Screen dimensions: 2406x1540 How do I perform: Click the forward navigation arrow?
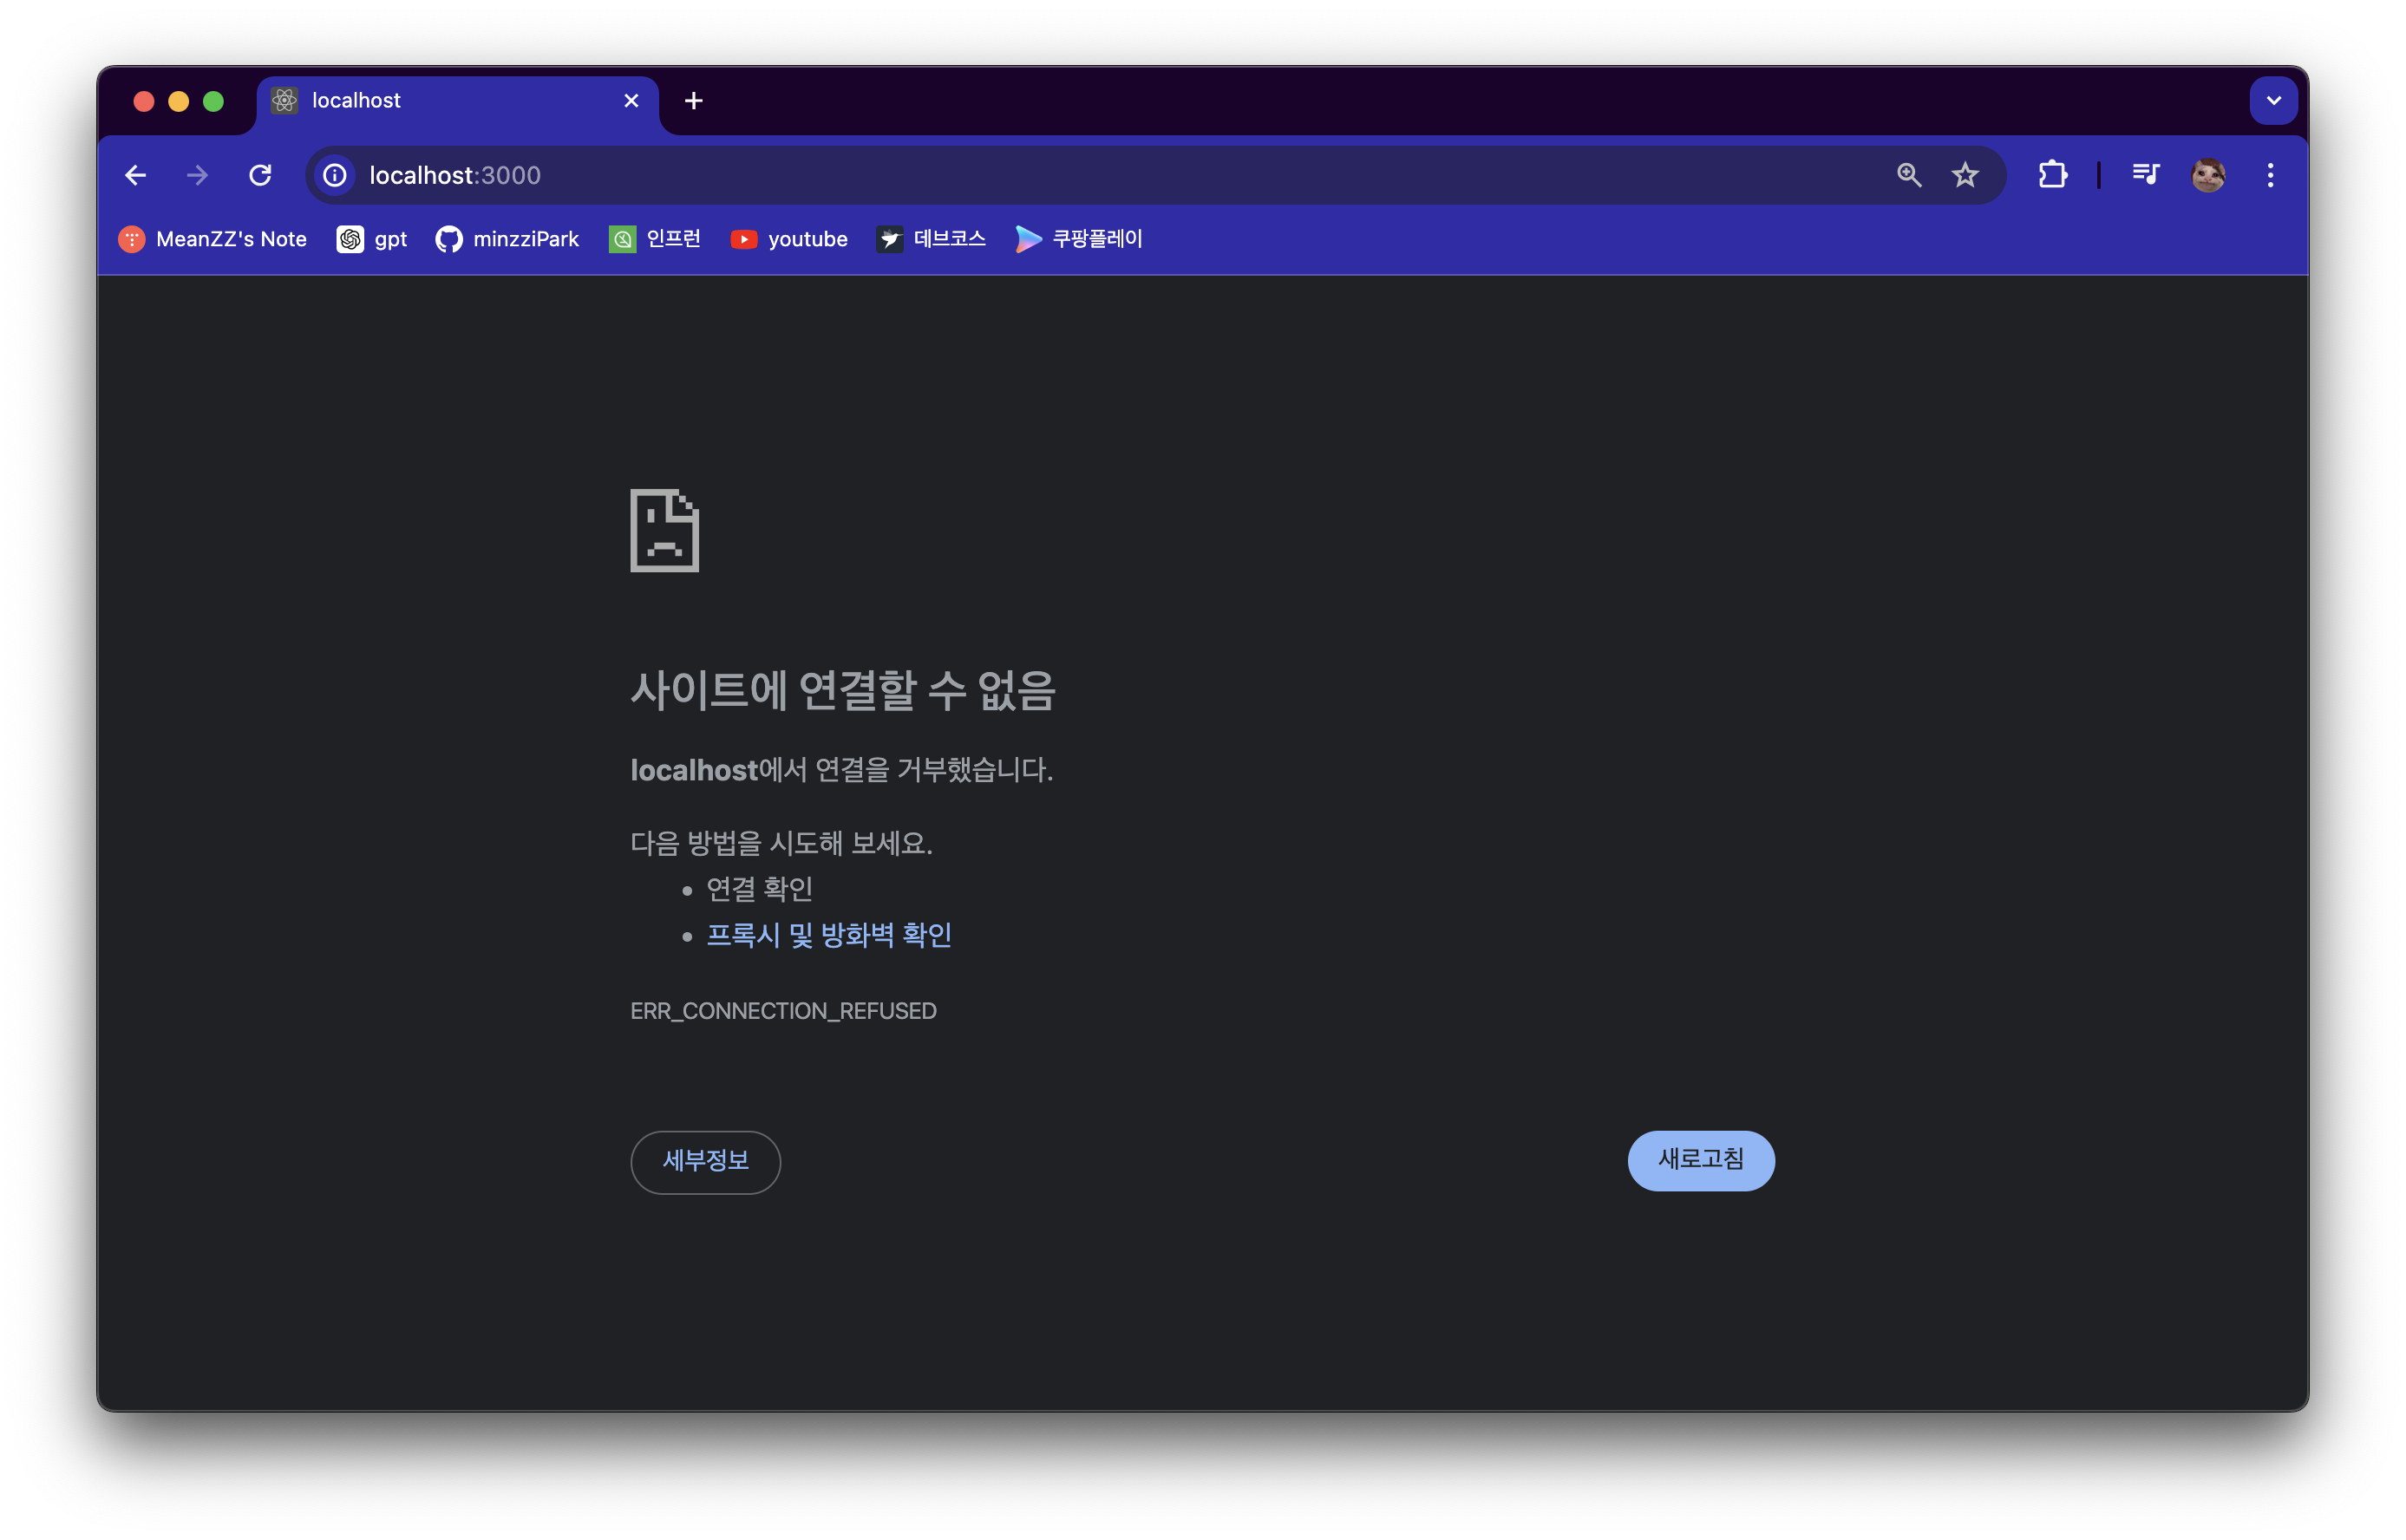click(198, 176)
